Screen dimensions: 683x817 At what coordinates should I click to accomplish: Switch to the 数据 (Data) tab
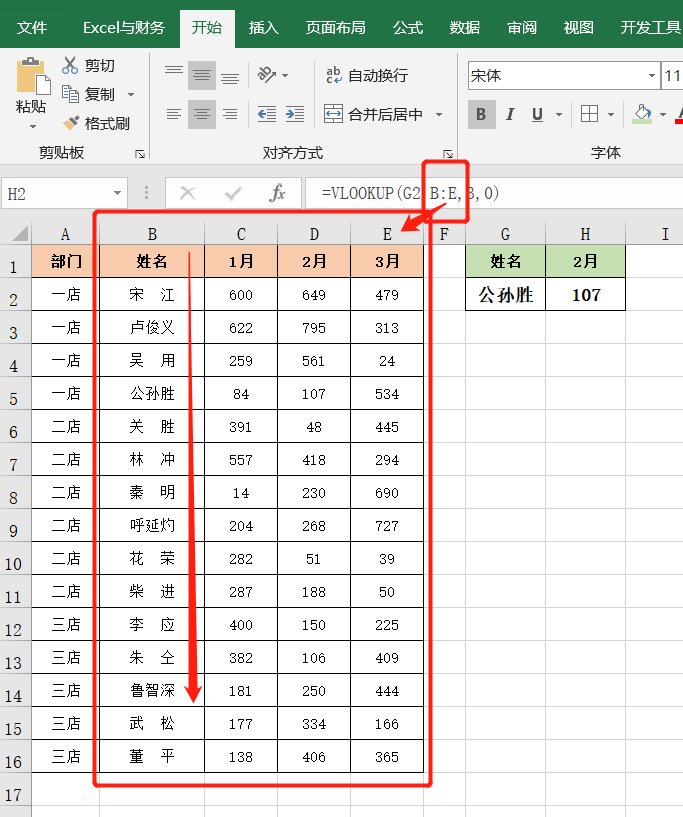pos(465,27)
